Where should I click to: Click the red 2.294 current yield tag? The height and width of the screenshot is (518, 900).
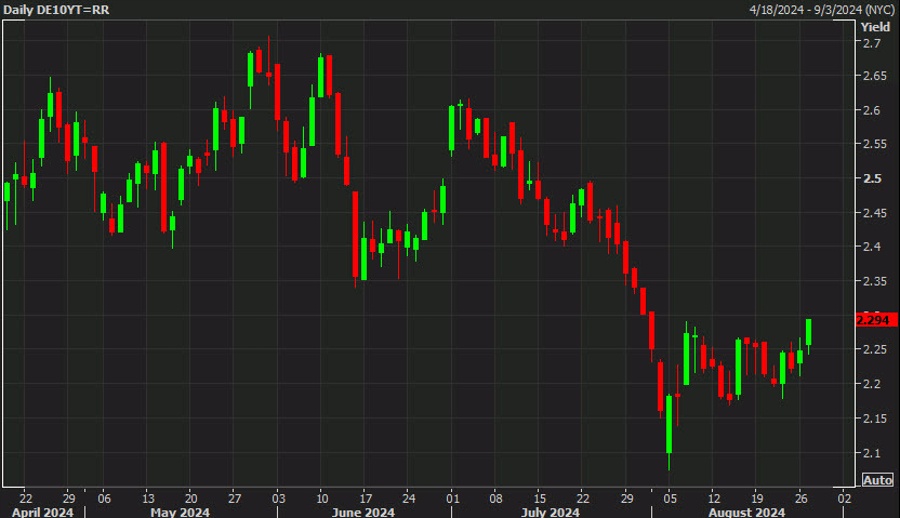[x=877, y=320]
